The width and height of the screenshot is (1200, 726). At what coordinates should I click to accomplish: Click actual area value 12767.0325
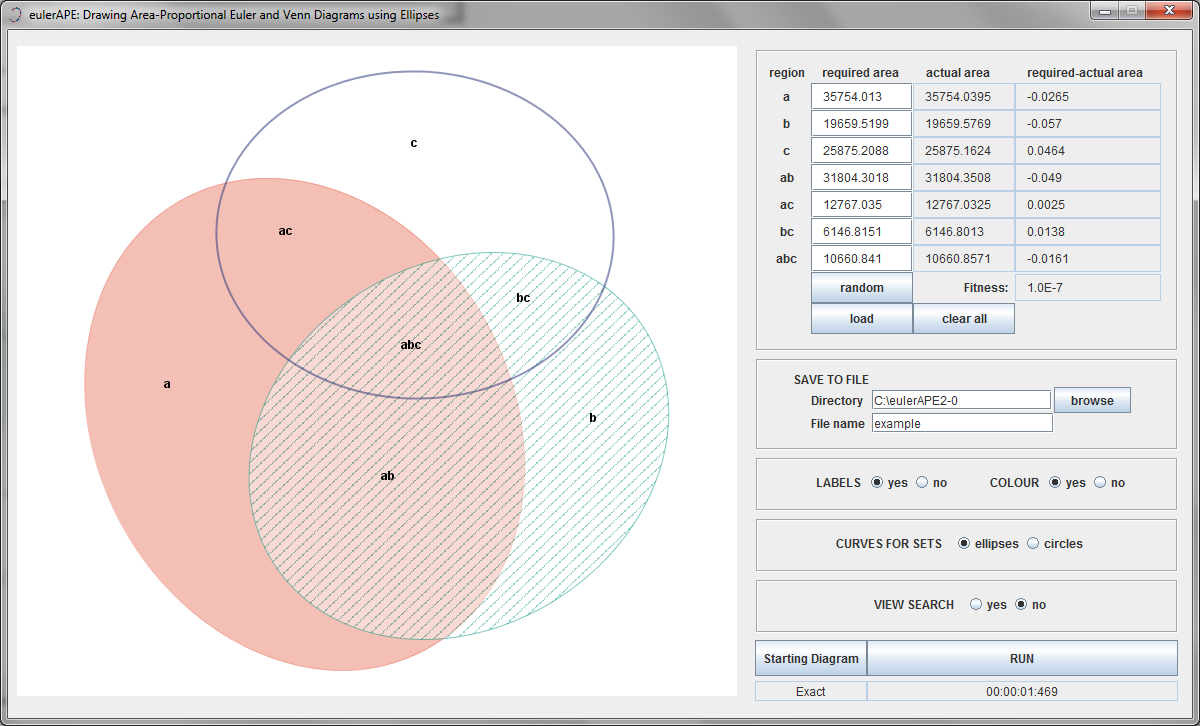coord(964,205)
